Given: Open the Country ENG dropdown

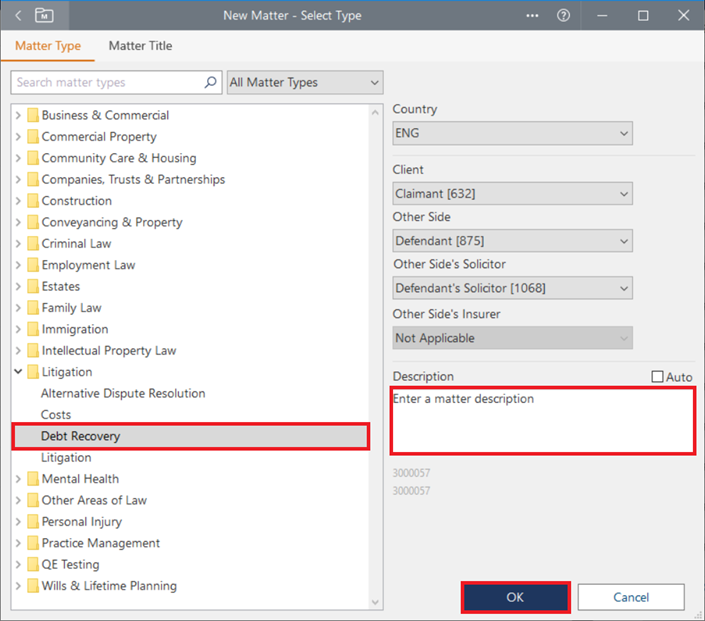Looking at the screenshot, I should coord(512,133).
